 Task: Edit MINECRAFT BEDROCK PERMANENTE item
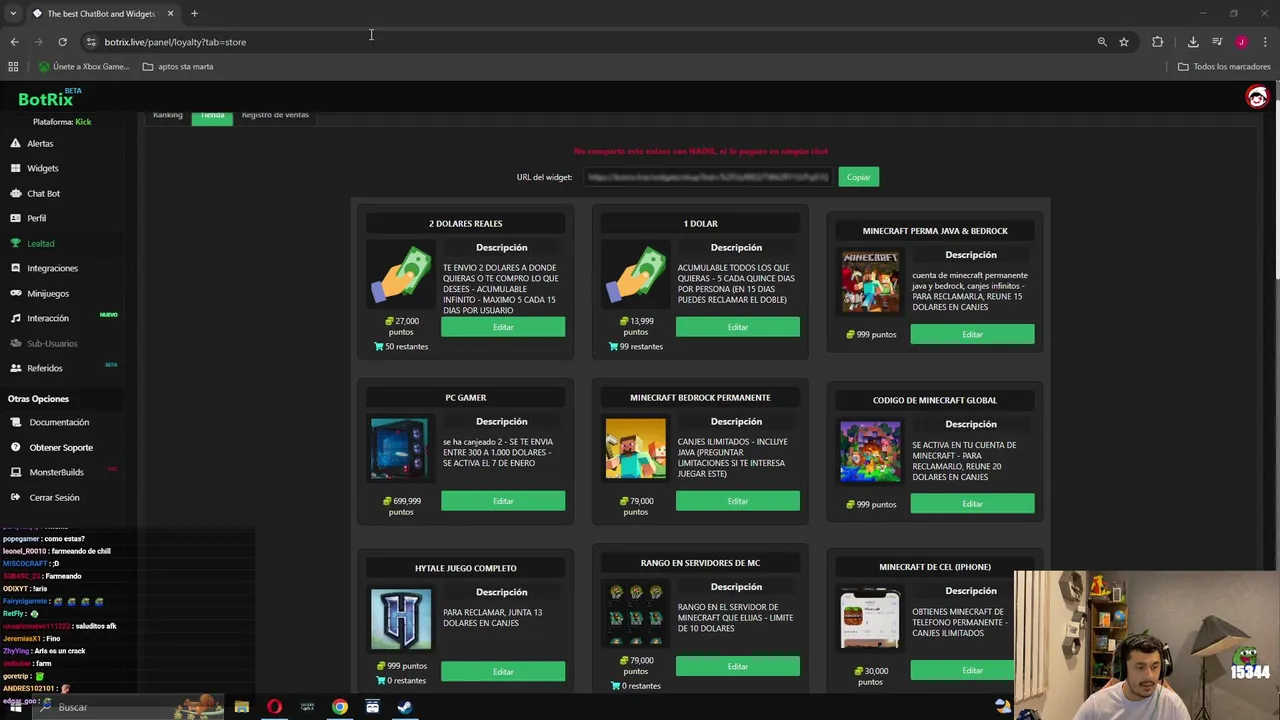coord(738,501)
